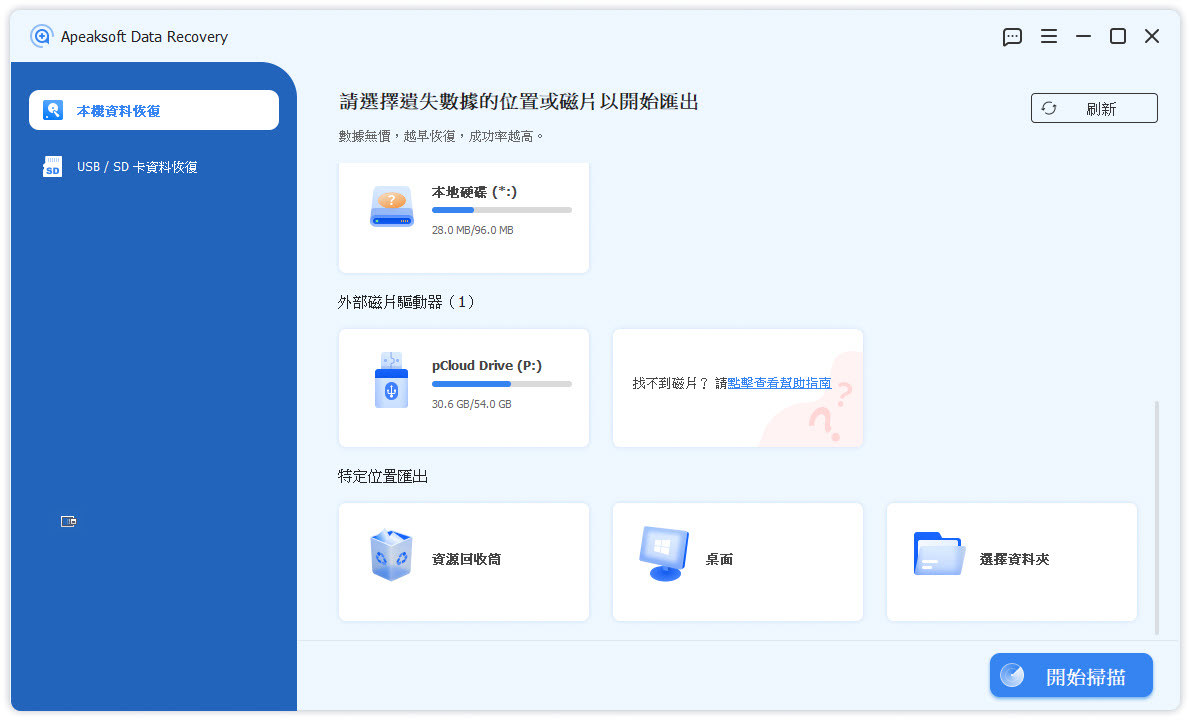The width and height of the screenshot is (1190, 720).
Task: Click the 刷新 refresh button
Action: pyautogui.click(x=1094, y=108)
